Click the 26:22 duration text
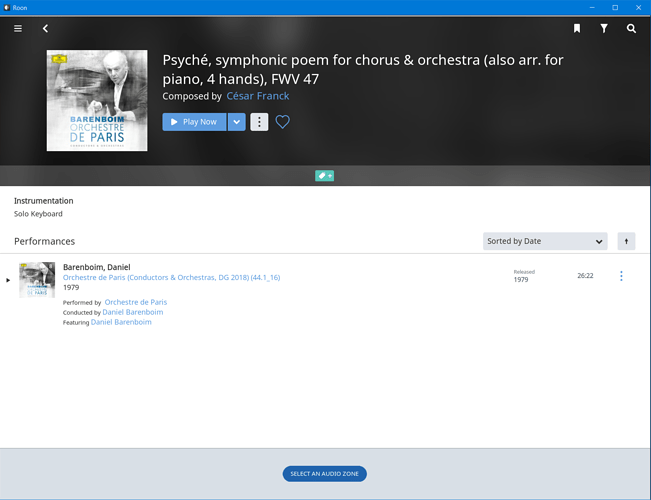Image resolution: width=651 pixels, height=500 pixels. pyautogui.click(x=585, y=276)
